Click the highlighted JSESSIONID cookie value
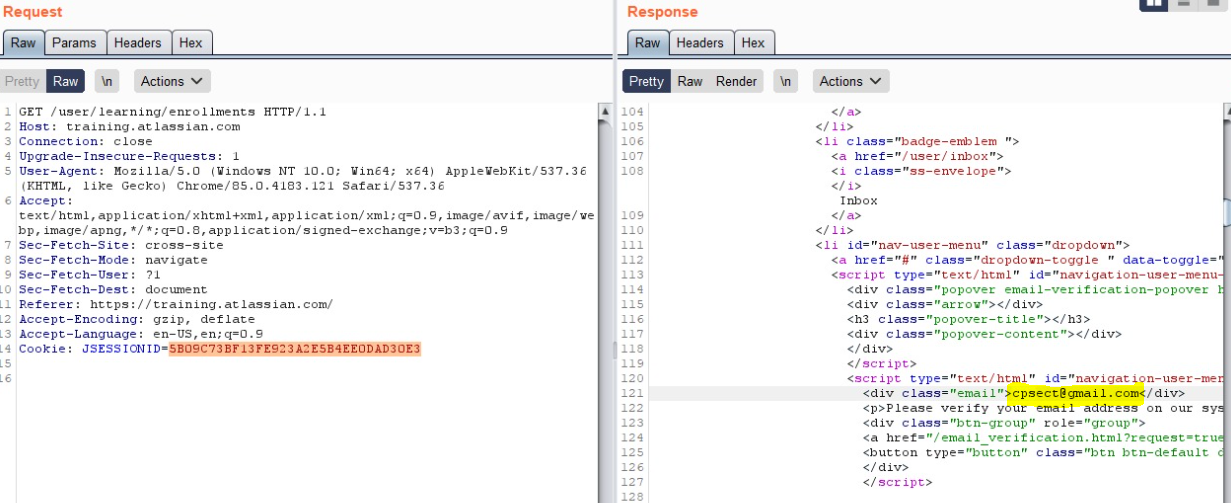1231x503 pixels. click(x=294, y=348)
